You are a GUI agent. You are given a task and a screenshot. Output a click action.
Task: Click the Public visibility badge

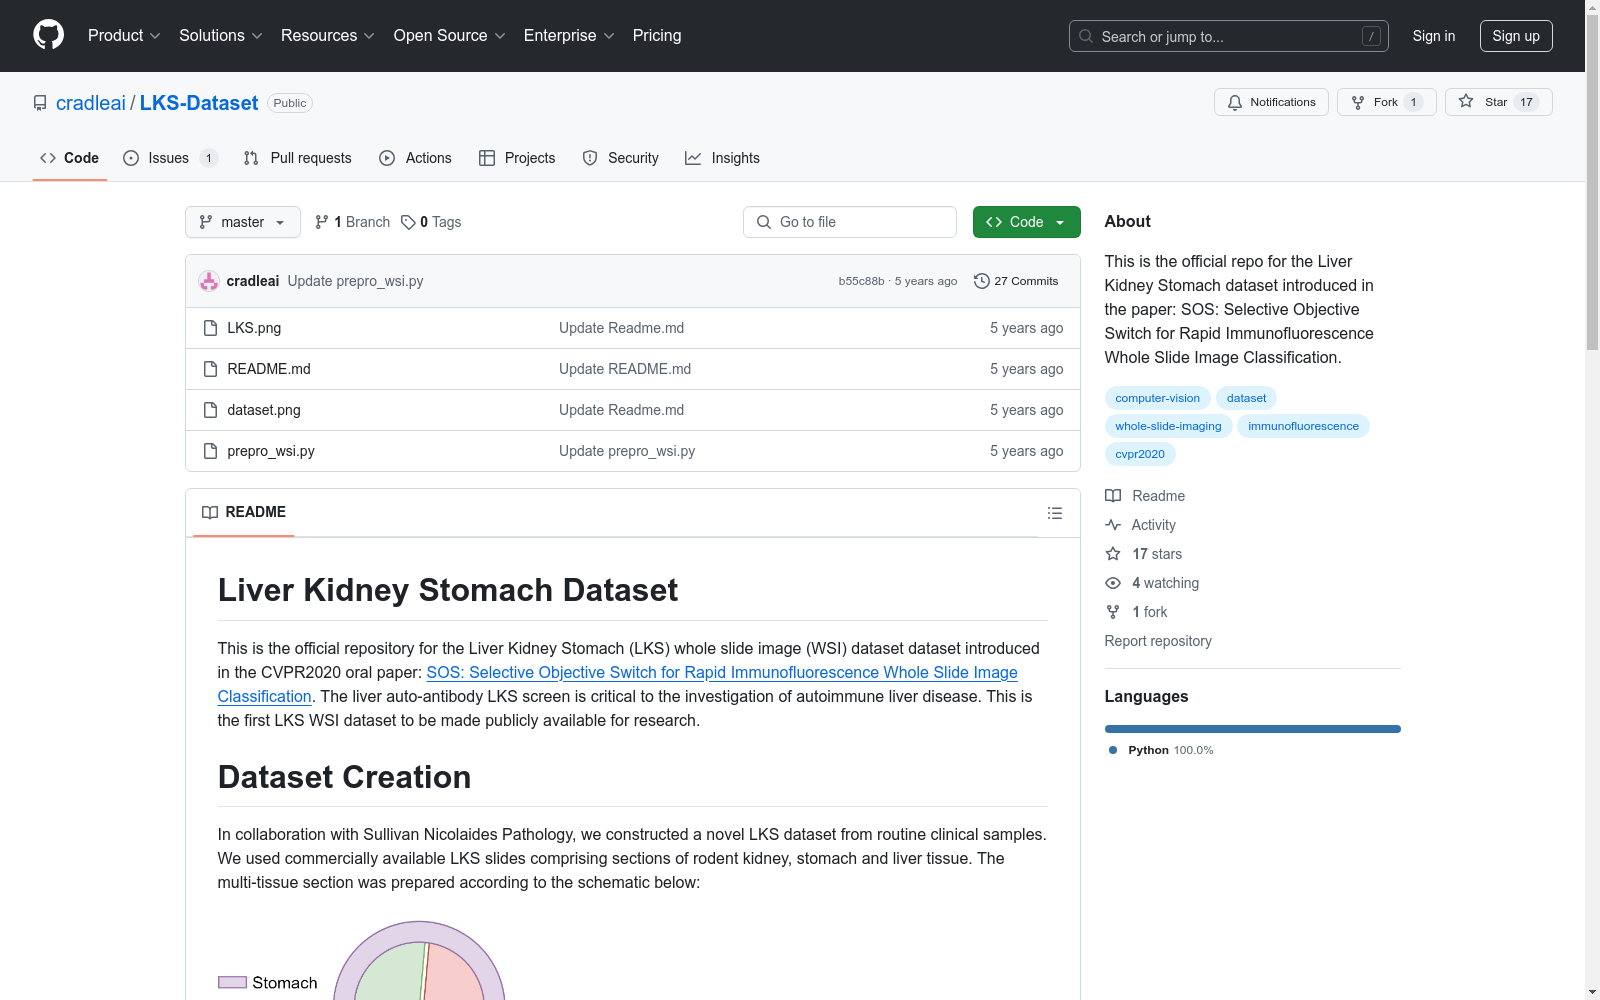point(290,103)
